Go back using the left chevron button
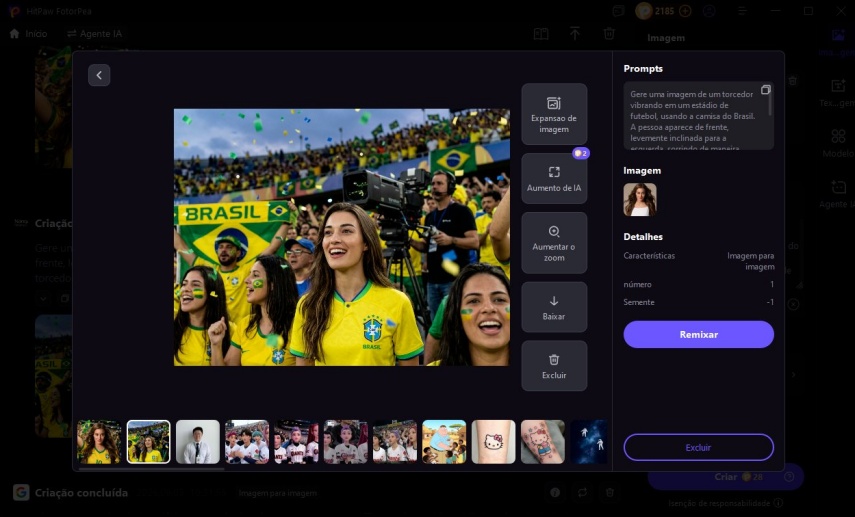Screen dimensions: 855x517 [99, 75]
